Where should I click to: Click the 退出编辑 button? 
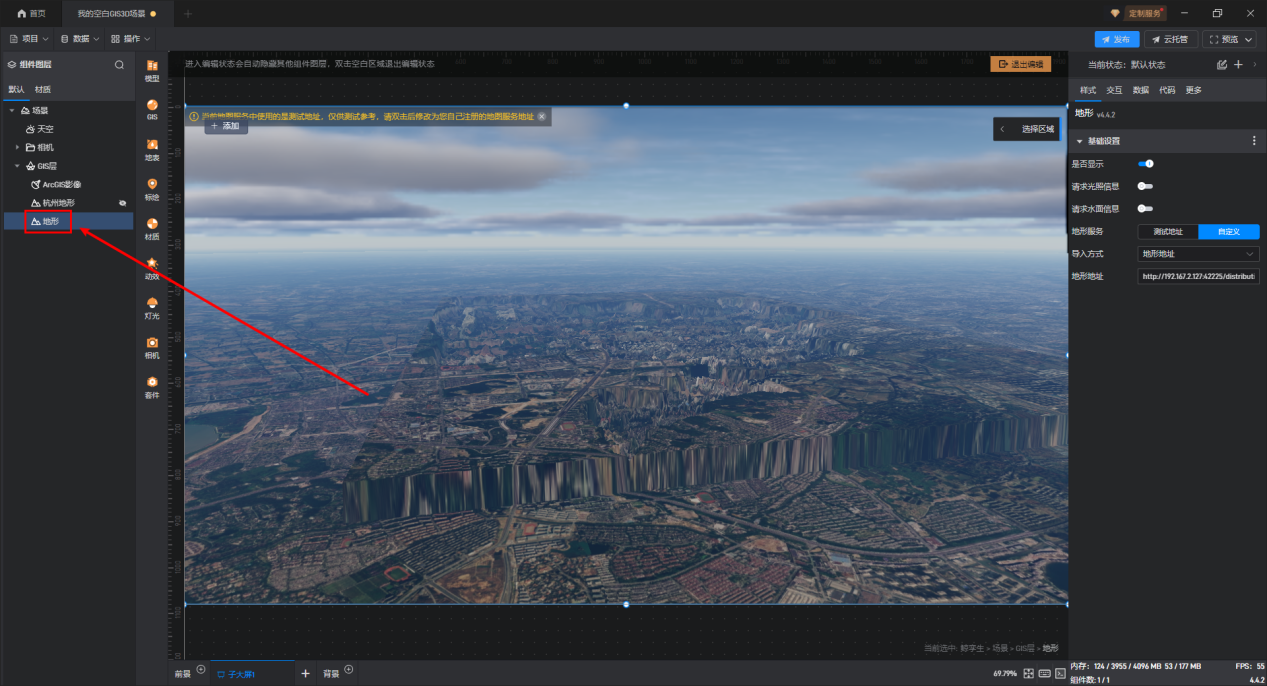1020,64
